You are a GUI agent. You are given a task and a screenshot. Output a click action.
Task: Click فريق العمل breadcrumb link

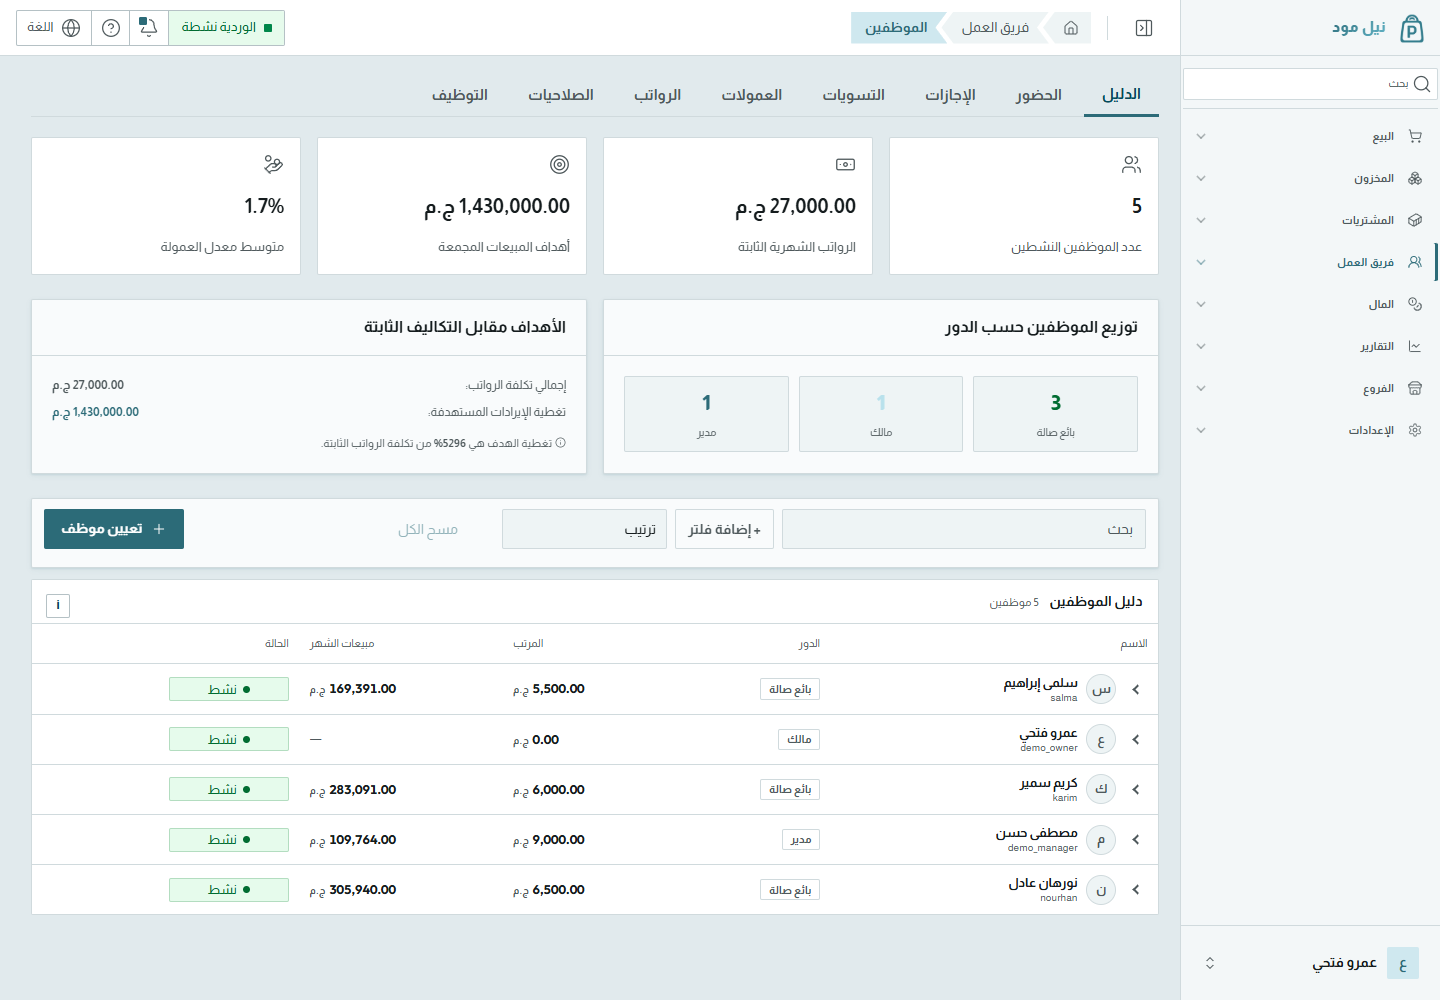tap(995, 28)
